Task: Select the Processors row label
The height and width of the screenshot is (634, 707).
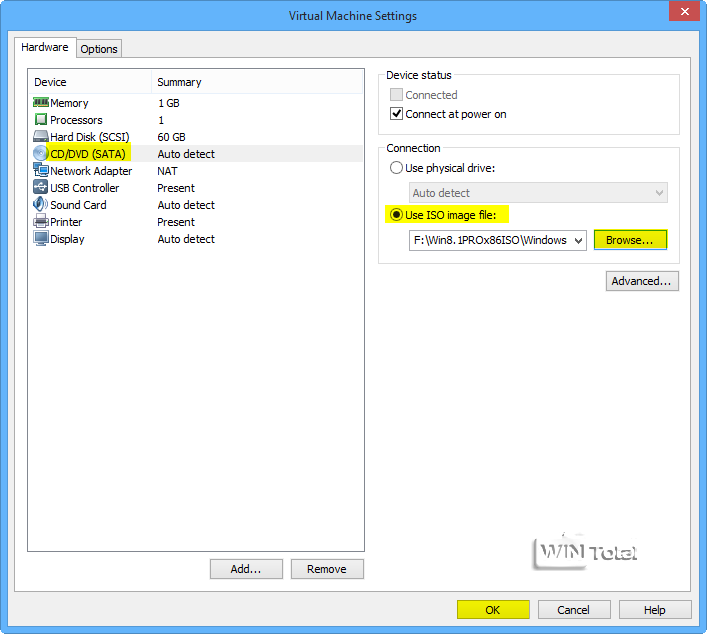Action: 76,120
